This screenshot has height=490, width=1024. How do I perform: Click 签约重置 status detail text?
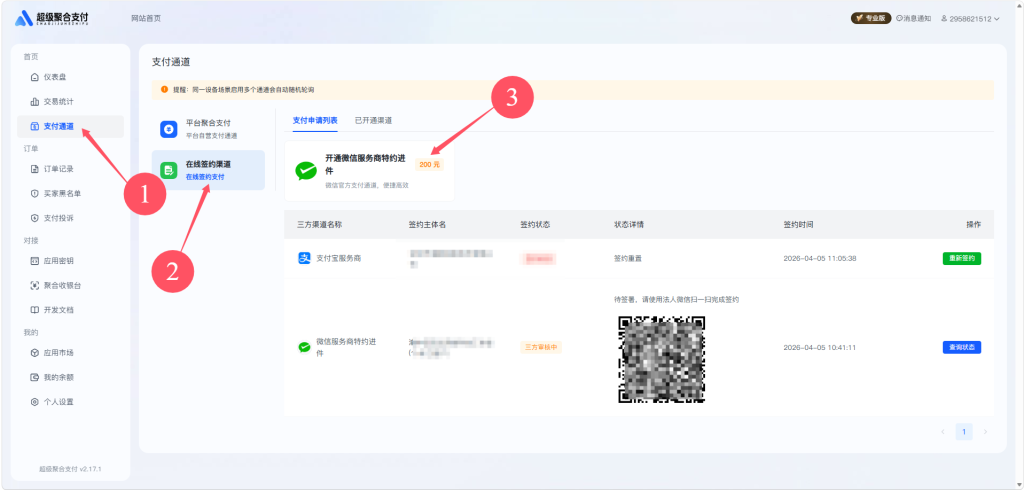[x=628, y=258]
